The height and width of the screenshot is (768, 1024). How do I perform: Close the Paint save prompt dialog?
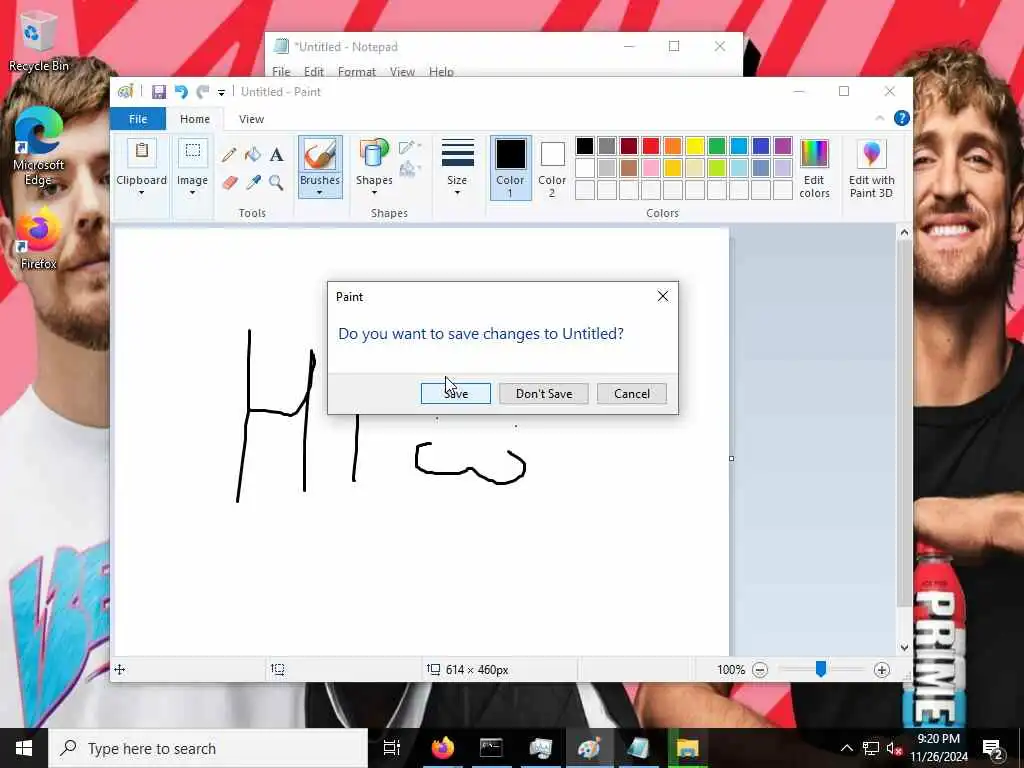(x=663, y=296)
